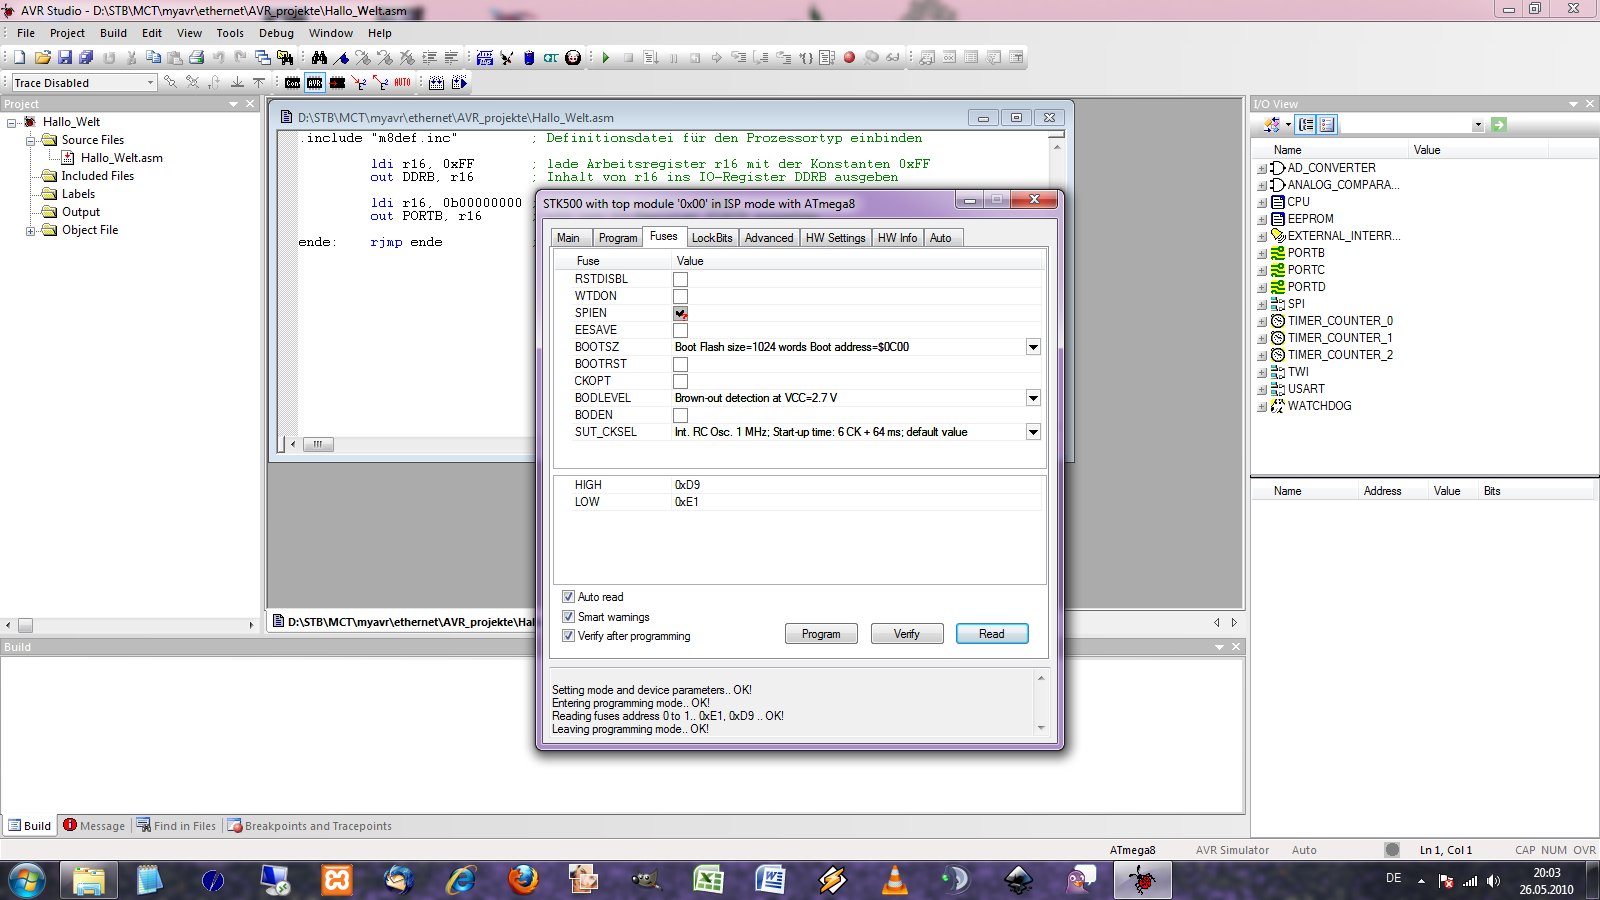
Task: Toggle breakpoint with red circle icon
Action: point(849,58)
